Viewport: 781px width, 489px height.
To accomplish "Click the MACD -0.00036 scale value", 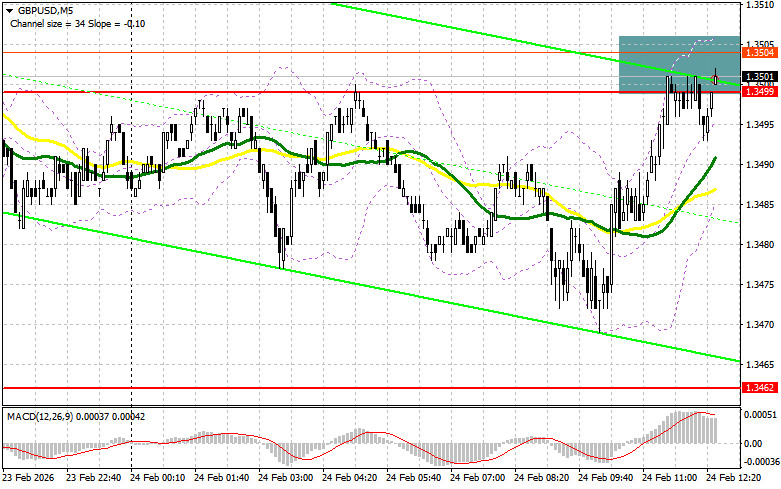I will [761, 462].
